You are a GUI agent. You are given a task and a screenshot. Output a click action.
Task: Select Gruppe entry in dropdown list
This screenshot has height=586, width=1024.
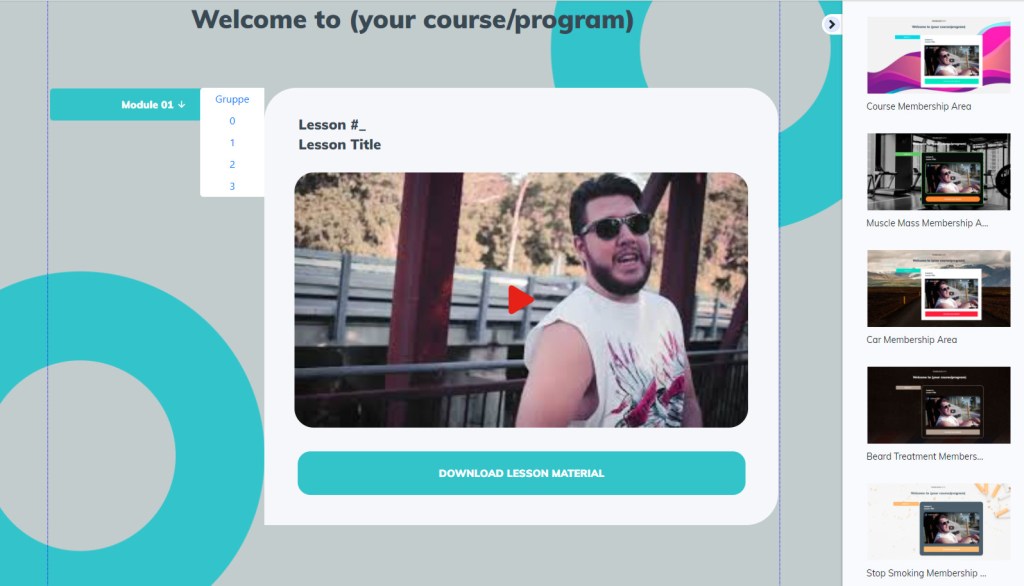coord(232,99)
